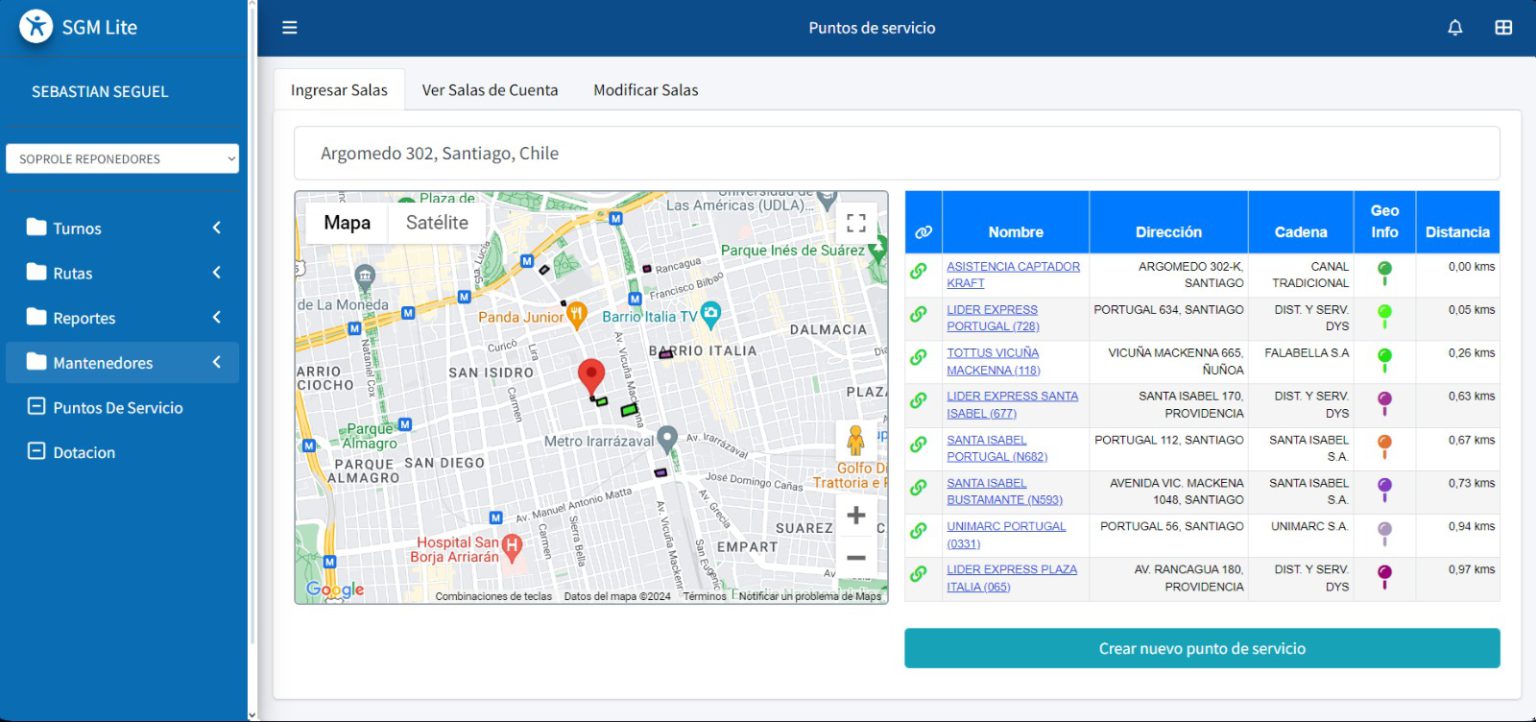This screenshot has height=722, width=1536.
Task: Click the geo pin for LIDER EXPRESS PLAZA ITALIA
Action: [1384, 577]
